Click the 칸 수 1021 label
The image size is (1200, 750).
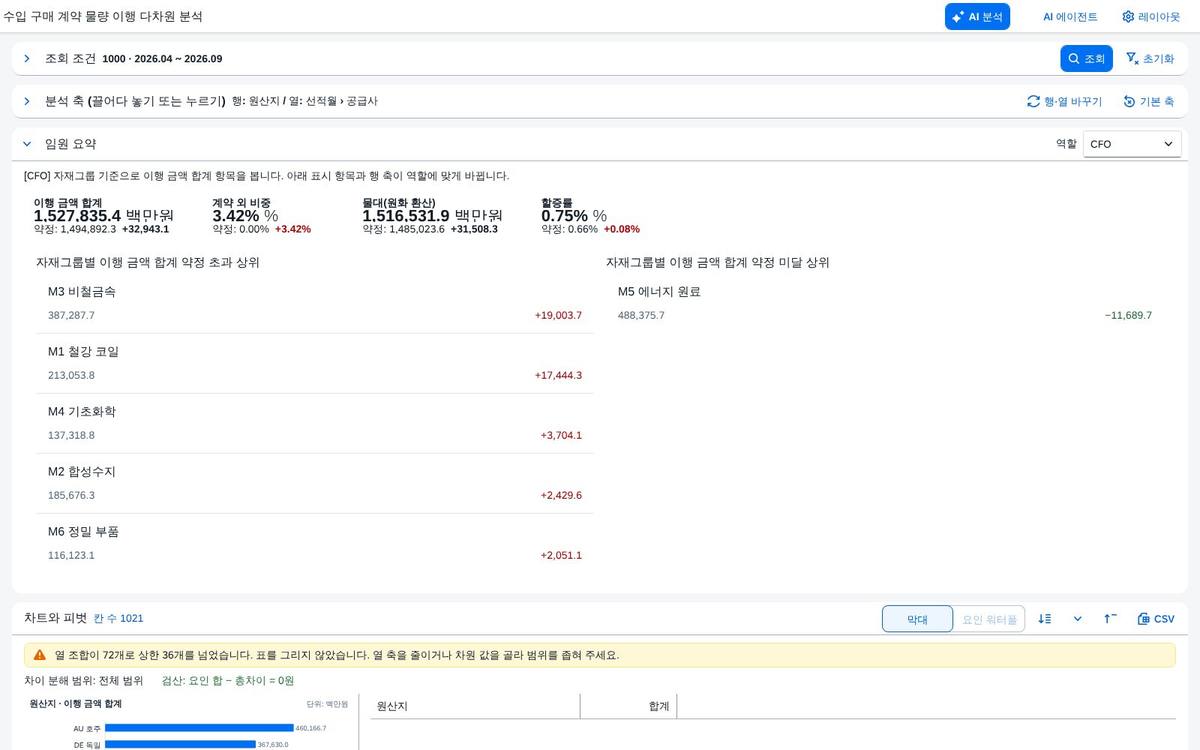(118, 619)
